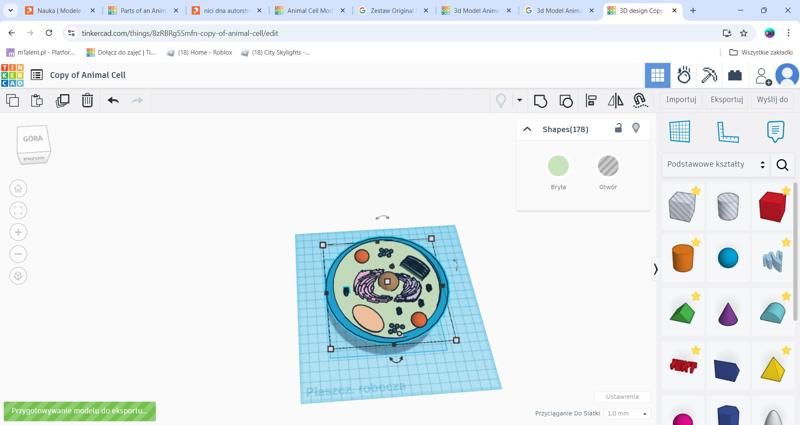This screenshot has height=425, width=800.
Task: Open the Podstawowe kształty shape category dropdown
Action: coord(716,164)
